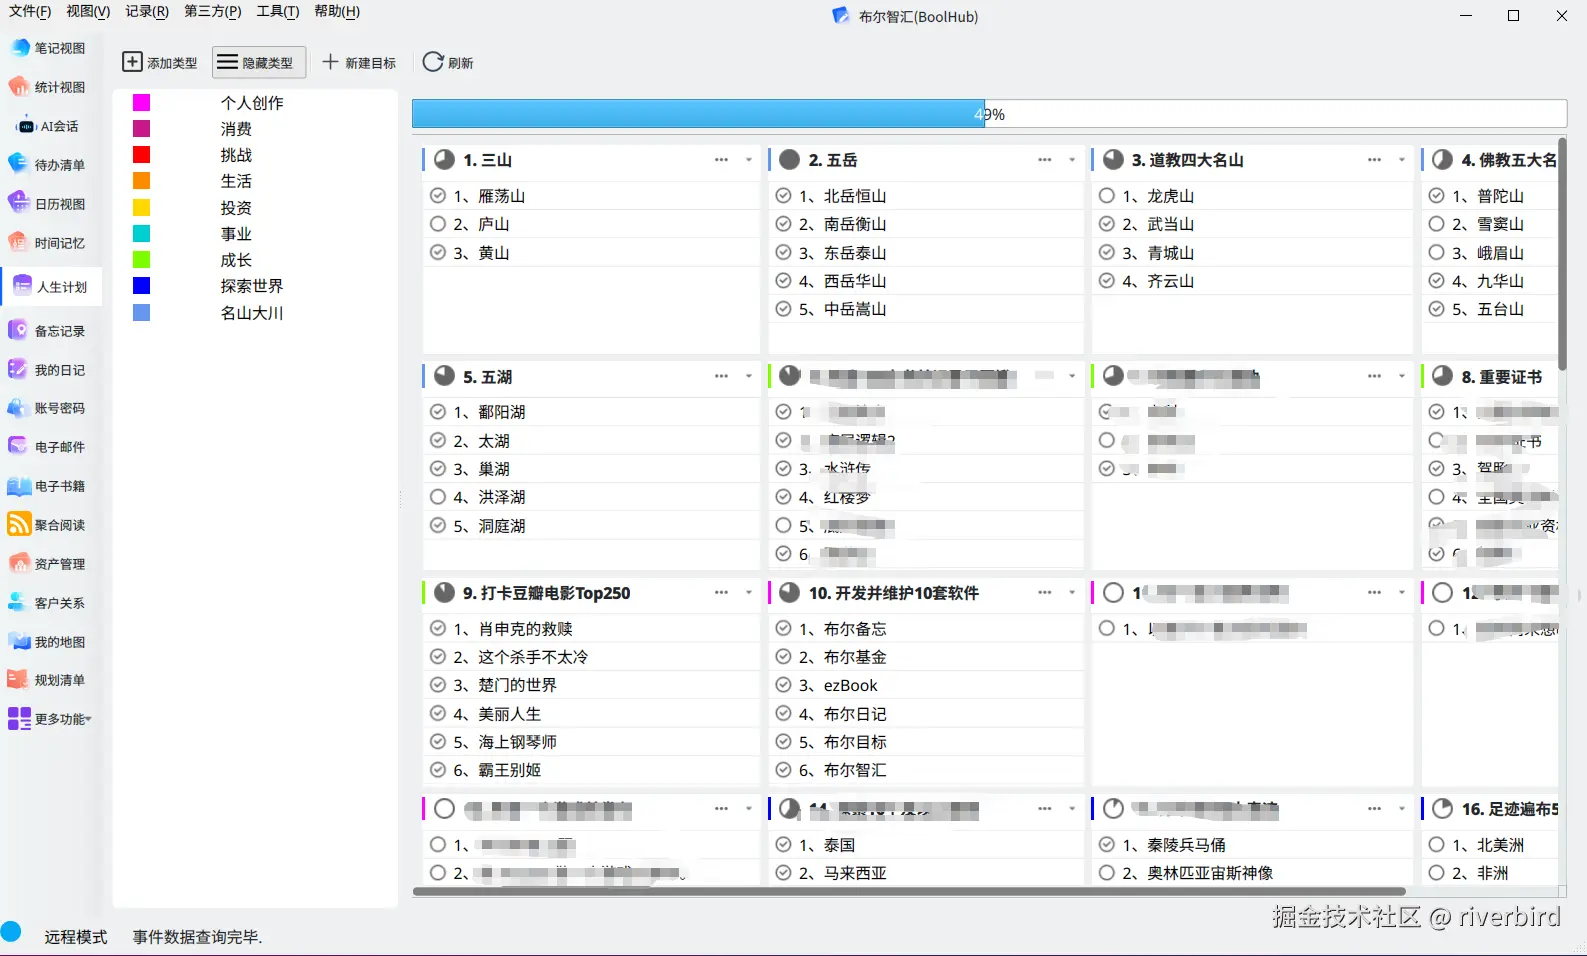This screenshot has width=1587, height=956.
Task: Open the dropdown arrow on 2. 五岳 card
Action: [x=1072, y=160]
